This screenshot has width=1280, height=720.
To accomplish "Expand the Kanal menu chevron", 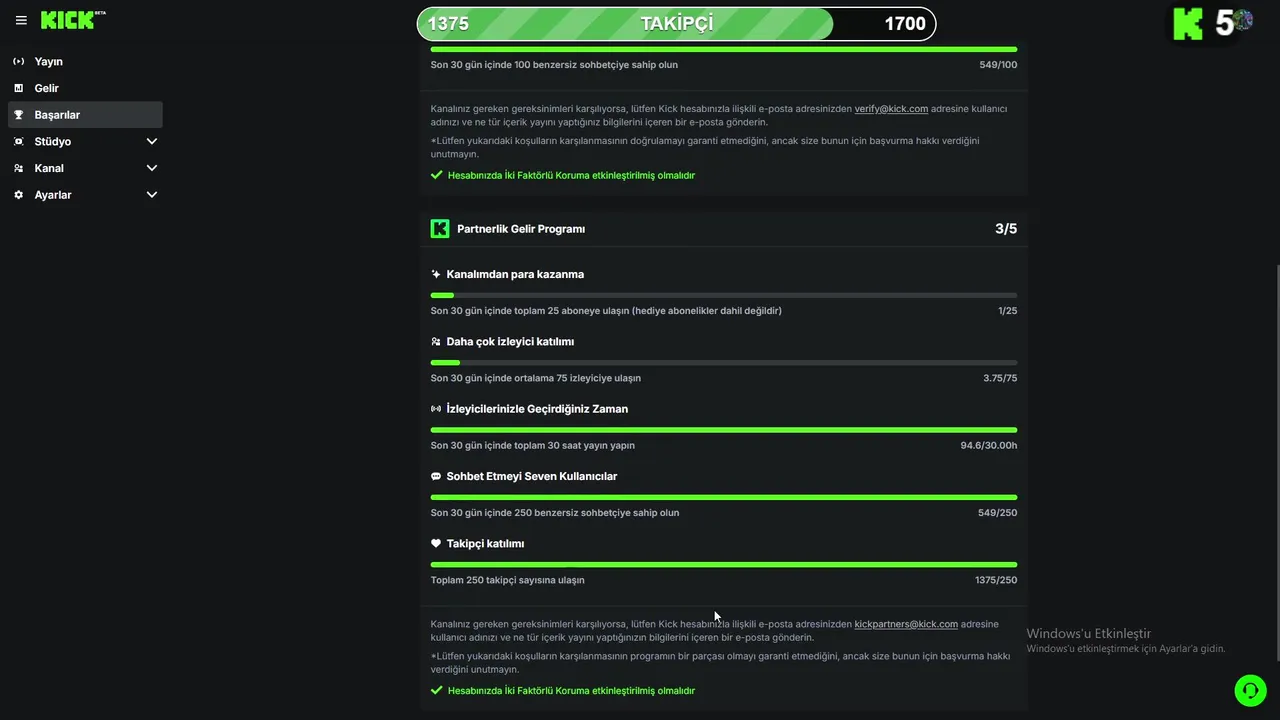I will coord(152,168).
